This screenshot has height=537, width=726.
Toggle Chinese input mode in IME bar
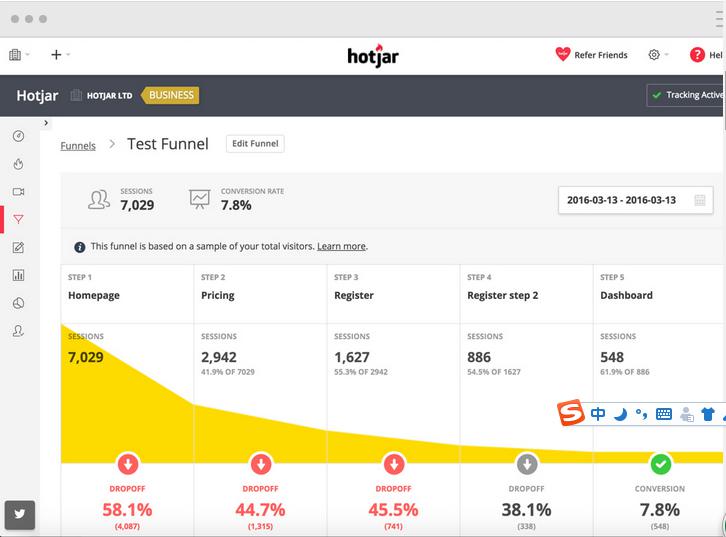point(598,413)
